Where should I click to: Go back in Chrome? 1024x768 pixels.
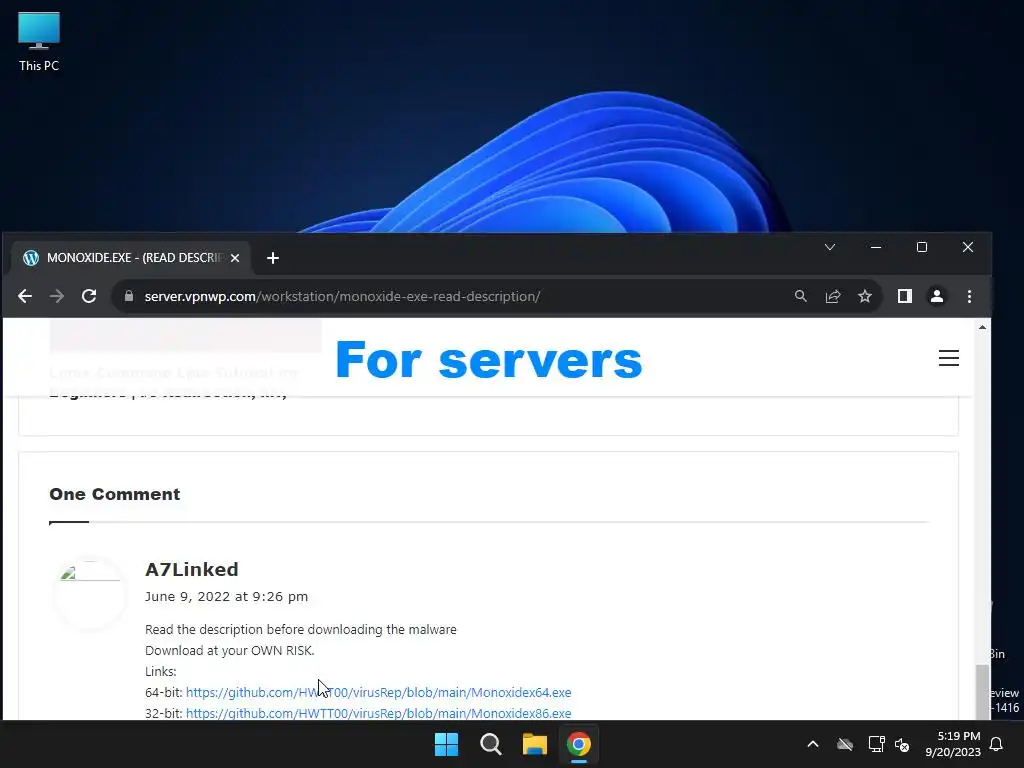25,296
